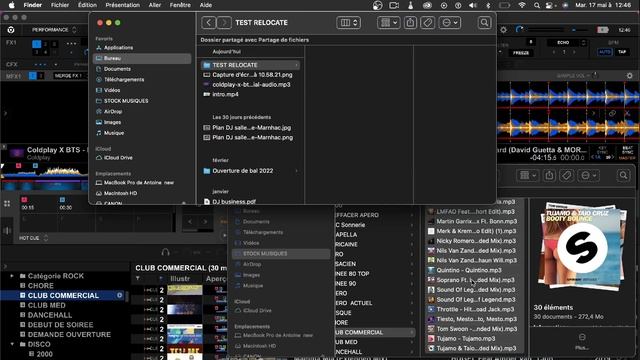
Task: Go back in TEST RELOCATE Finder window
Action: [209, 22]
